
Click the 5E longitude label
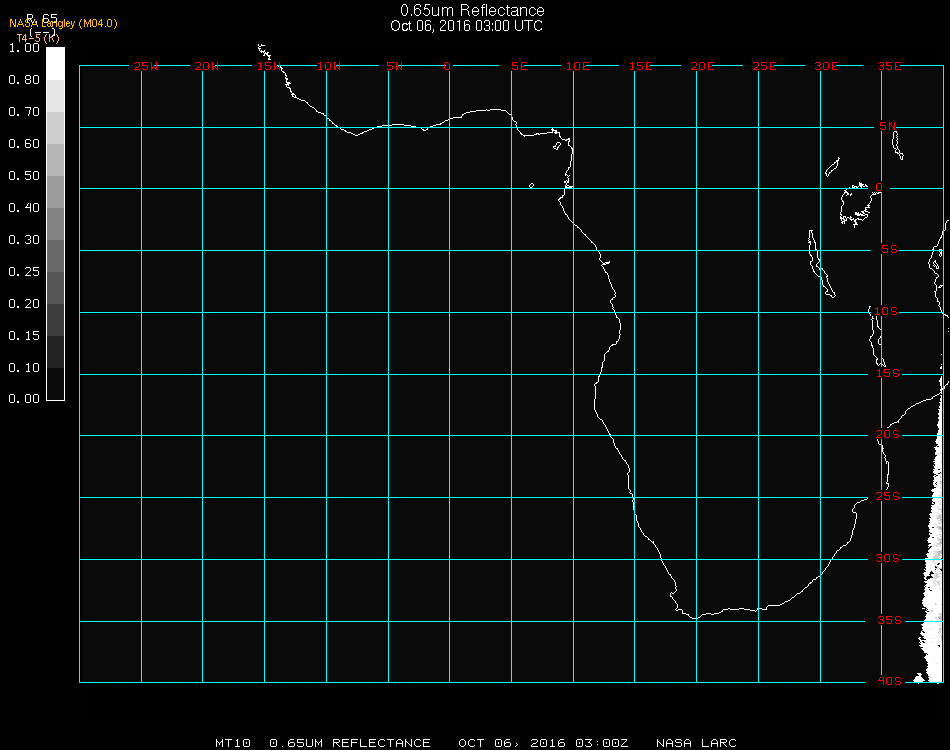pos(519,66)
